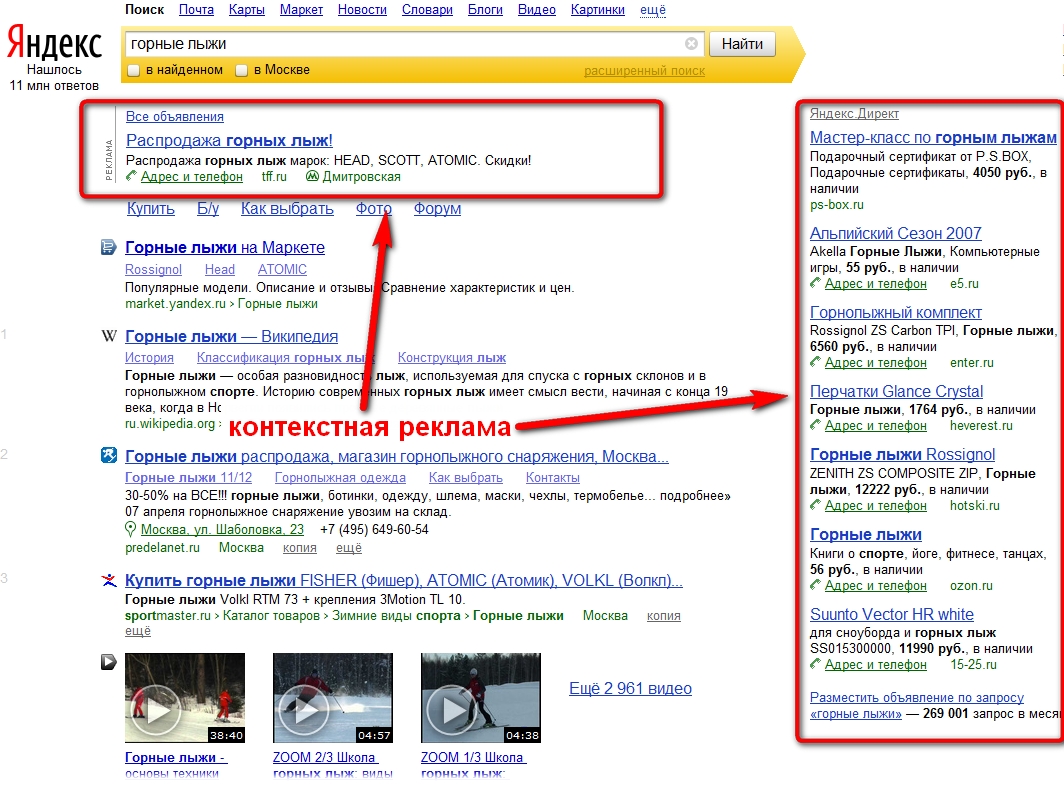
Task: Open 'Перчатки Glance Crystal' ad
Action: pos(896,391)
